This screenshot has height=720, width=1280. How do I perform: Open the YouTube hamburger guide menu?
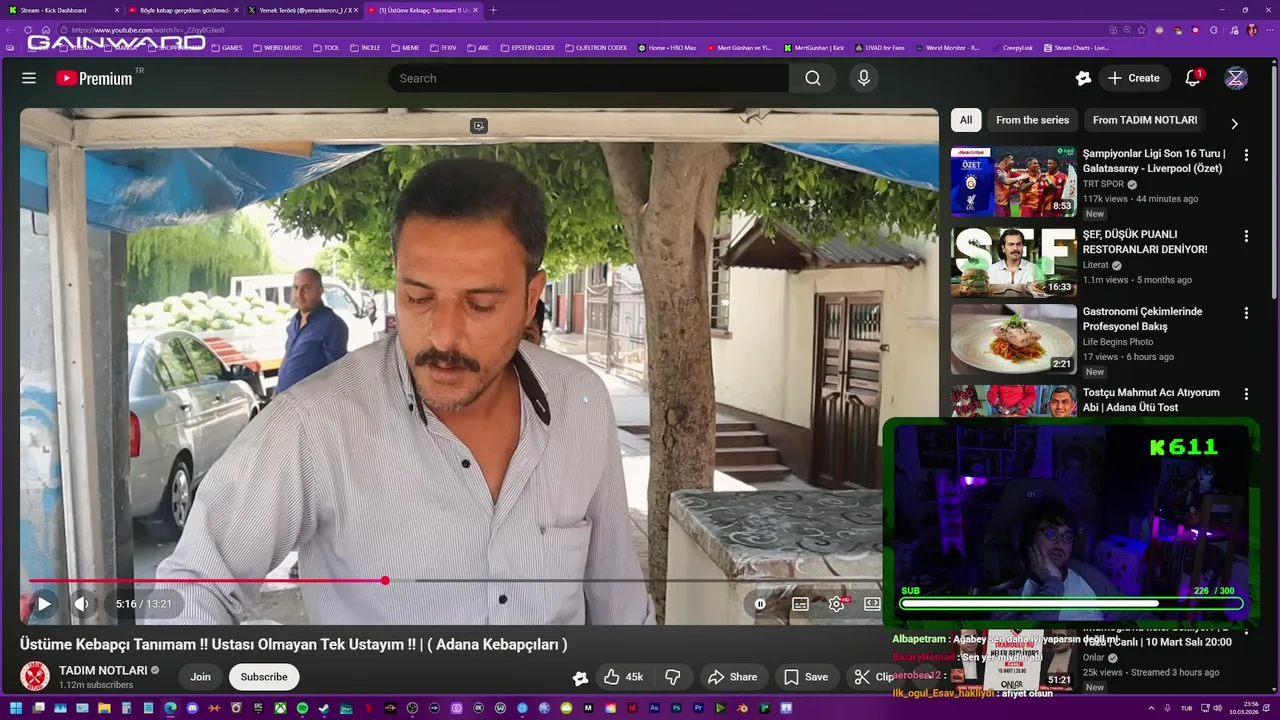pyautogui.click(x=29, y=78)
